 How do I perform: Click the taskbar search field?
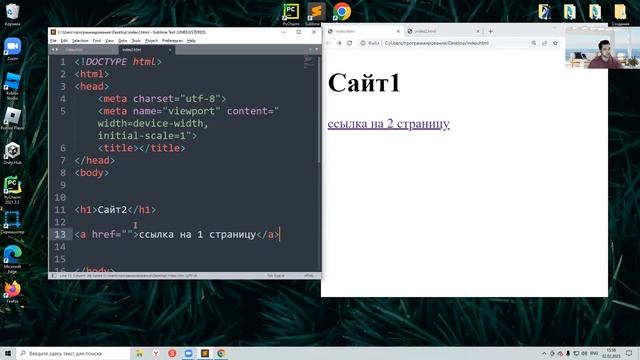click(73, 353)
